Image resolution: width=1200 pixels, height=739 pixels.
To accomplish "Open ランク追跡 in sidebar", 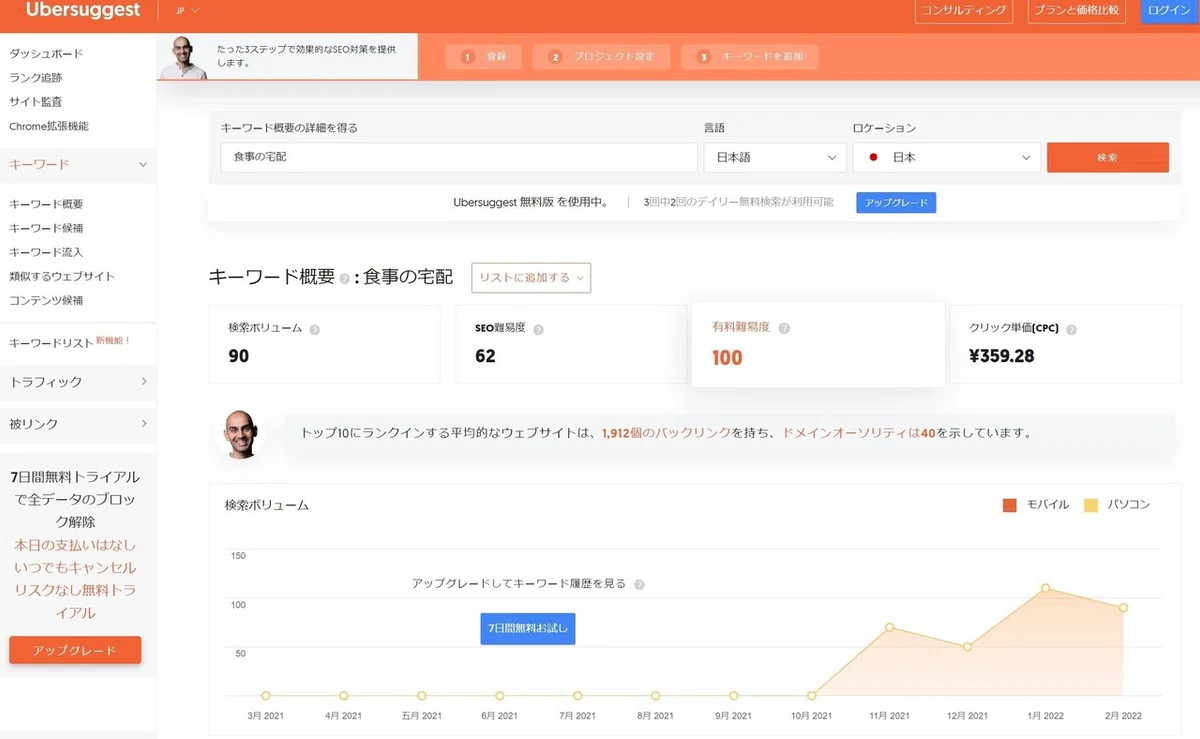I will click(36, 77).
